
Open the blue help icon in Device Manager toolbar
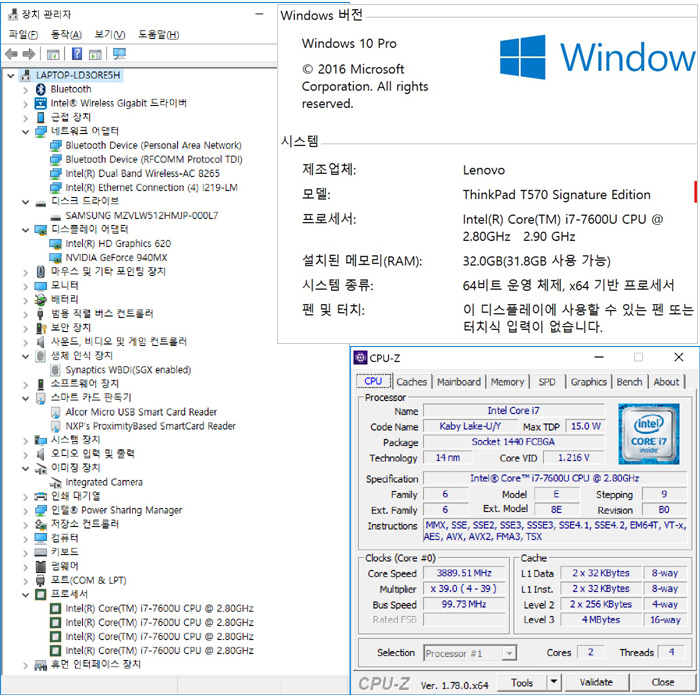tap(77, 54)
